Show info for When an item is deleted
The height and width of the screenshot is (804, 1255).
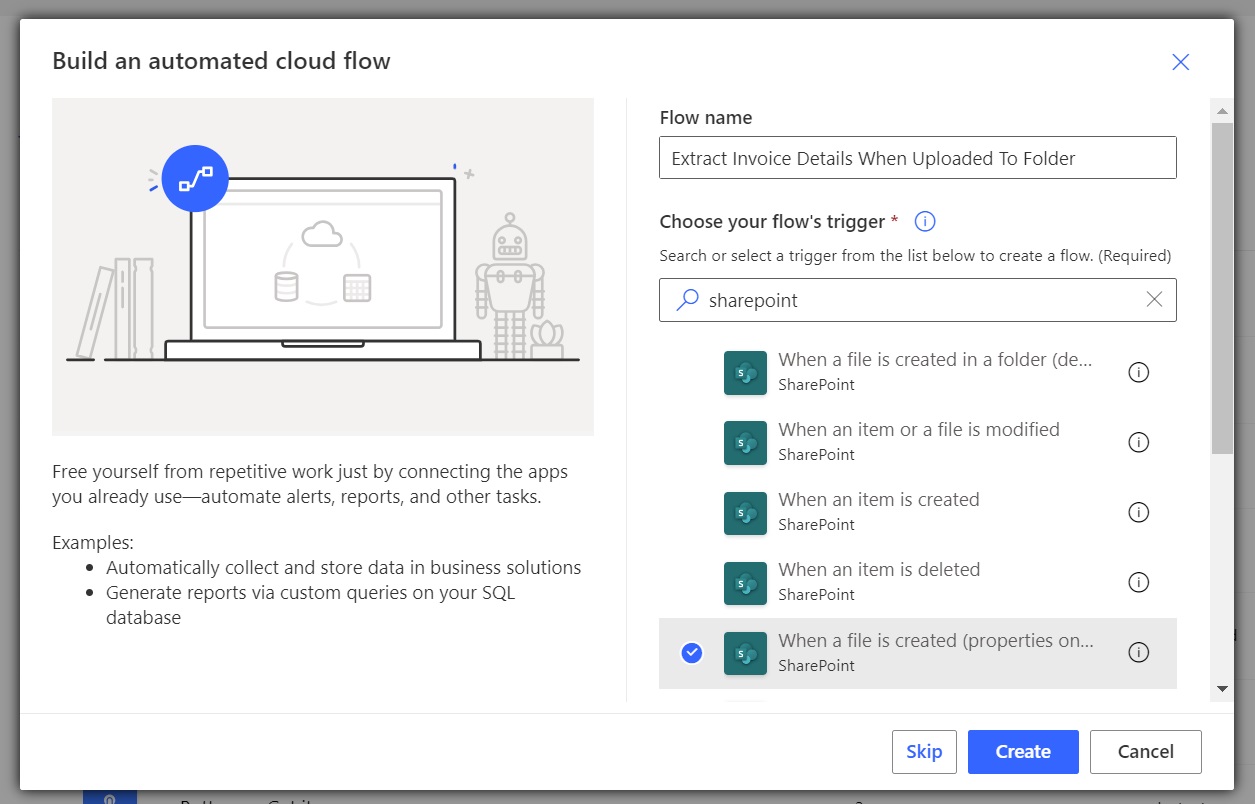pos(1138,582)
